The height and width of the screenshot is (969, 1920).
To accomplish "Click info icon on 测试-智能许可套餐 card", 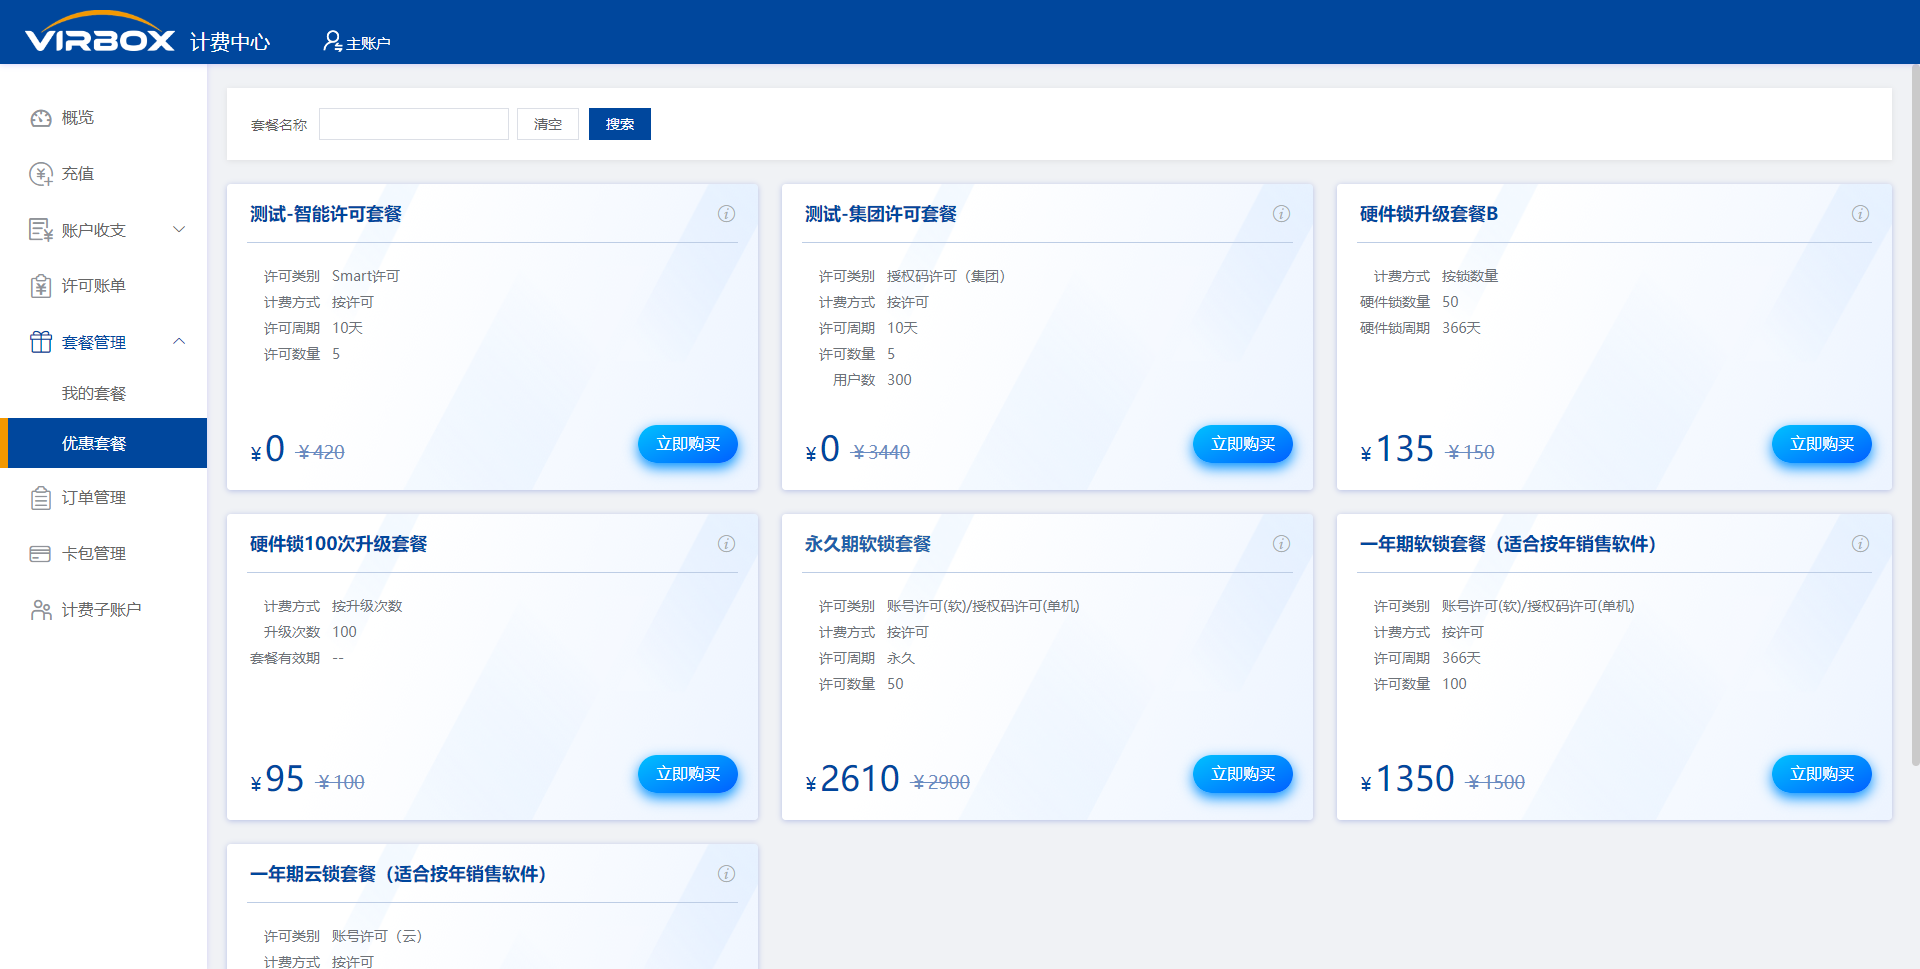I will tap(727, 214).
